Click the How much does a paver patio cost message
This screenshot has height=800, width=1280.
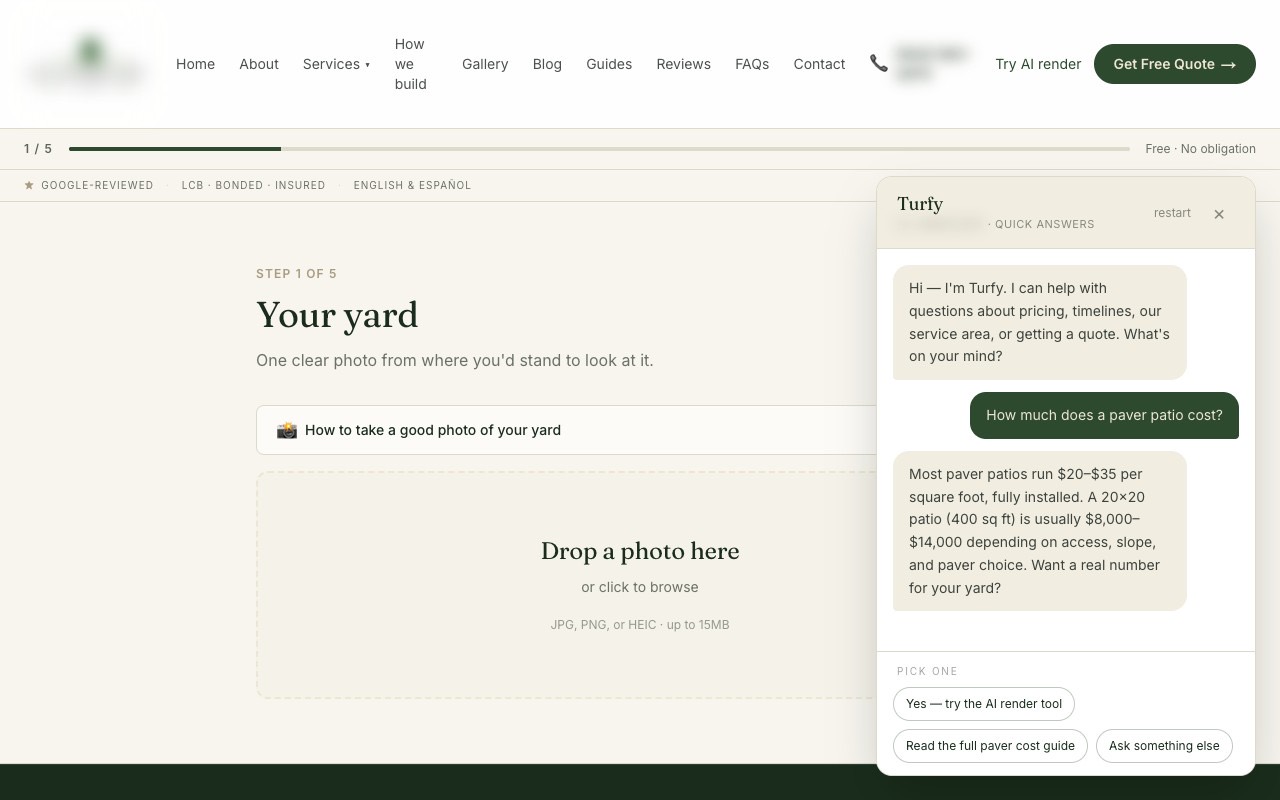[1104, 415]
